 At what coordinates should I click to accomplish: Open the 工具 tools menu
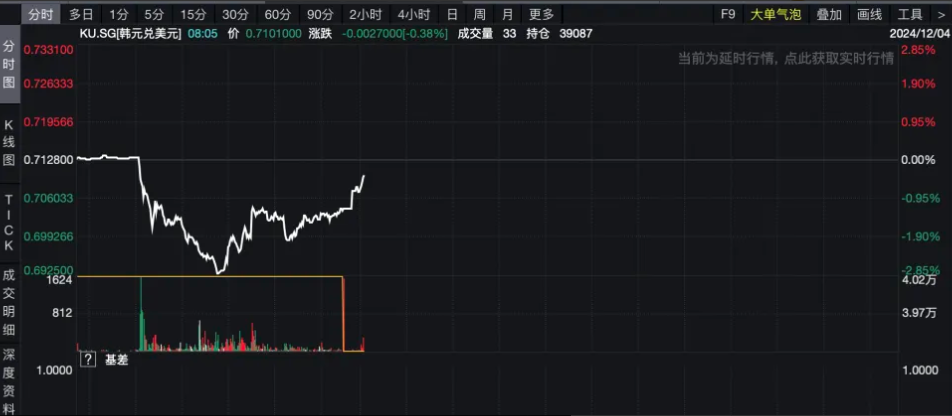click(x=909, y=15)
